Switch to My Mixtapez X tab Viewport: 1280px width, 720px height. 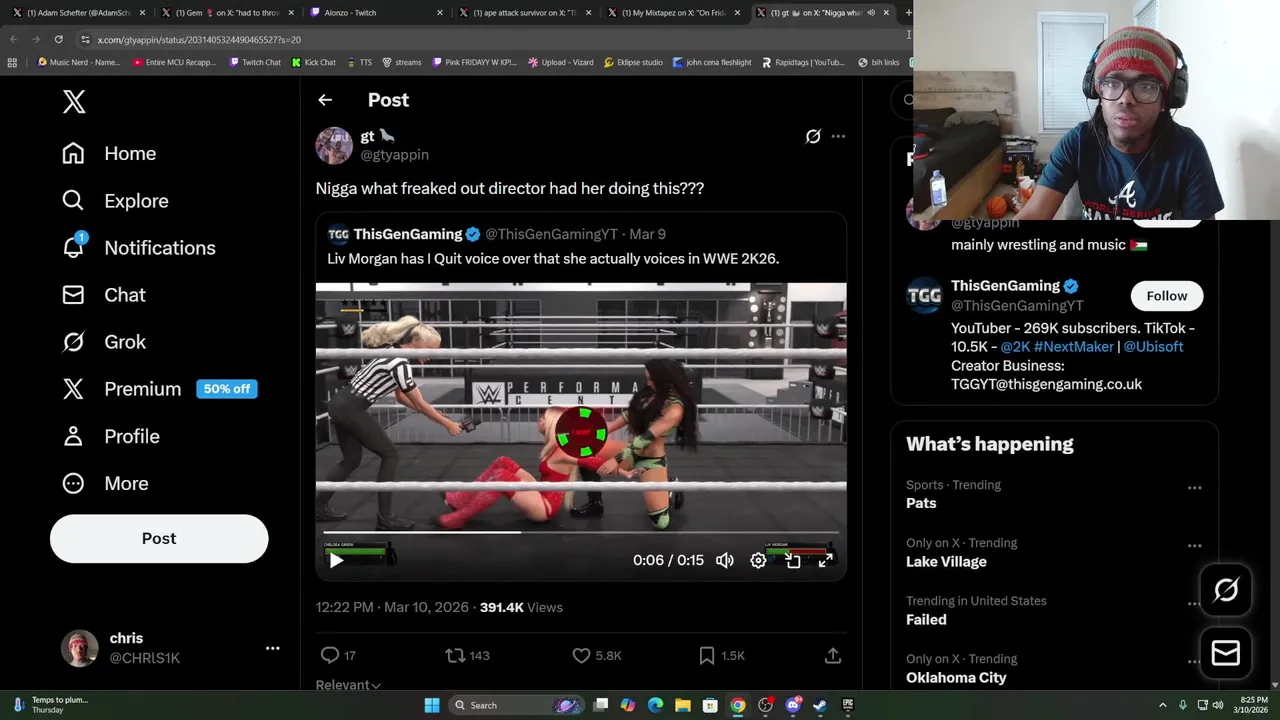pyautogui.click(x=673, y=12)
